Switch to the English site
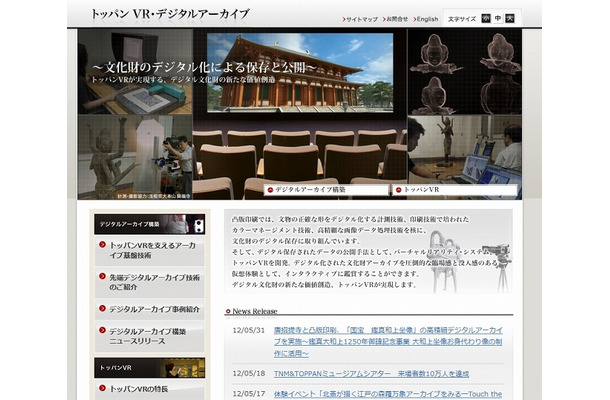The height and width of the screenshot is (400, 610). (x=427, y=19)
